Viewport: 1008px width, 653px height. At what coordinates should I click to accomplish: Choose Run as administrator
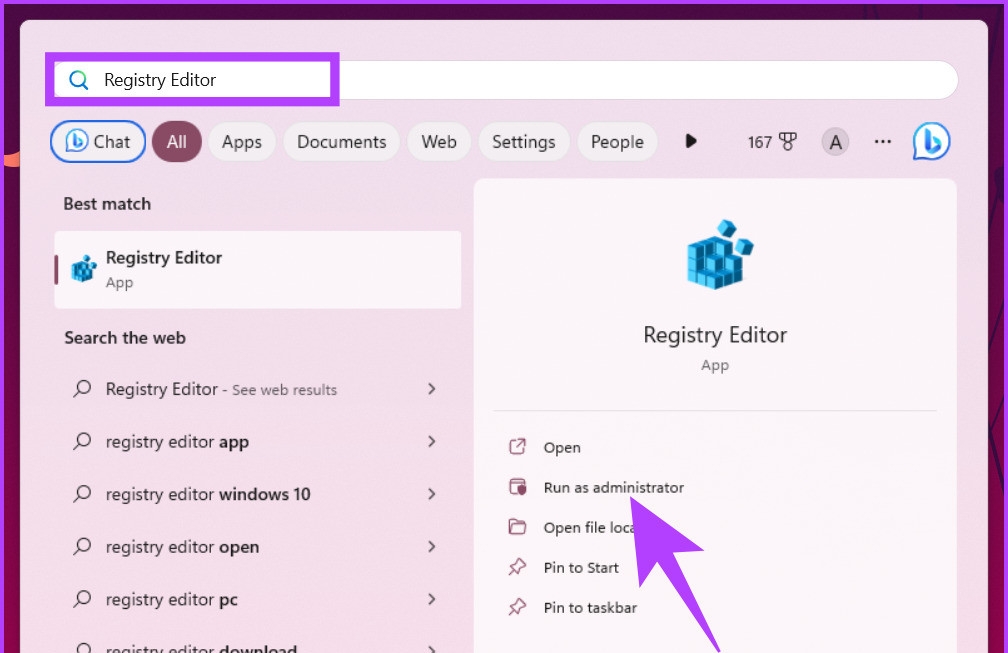click(614, 487)
